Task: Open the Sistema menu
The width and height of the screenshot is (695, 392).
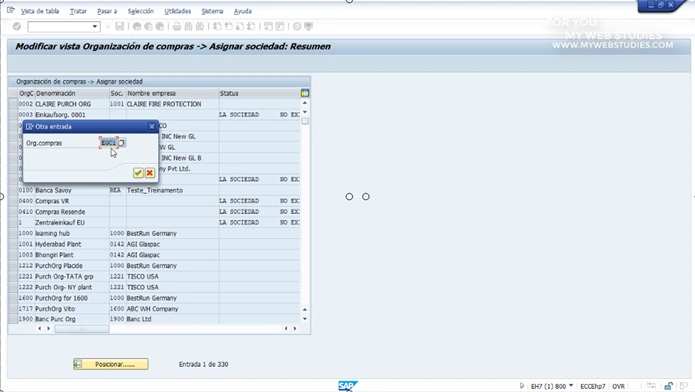Action: tap(212, 11)
